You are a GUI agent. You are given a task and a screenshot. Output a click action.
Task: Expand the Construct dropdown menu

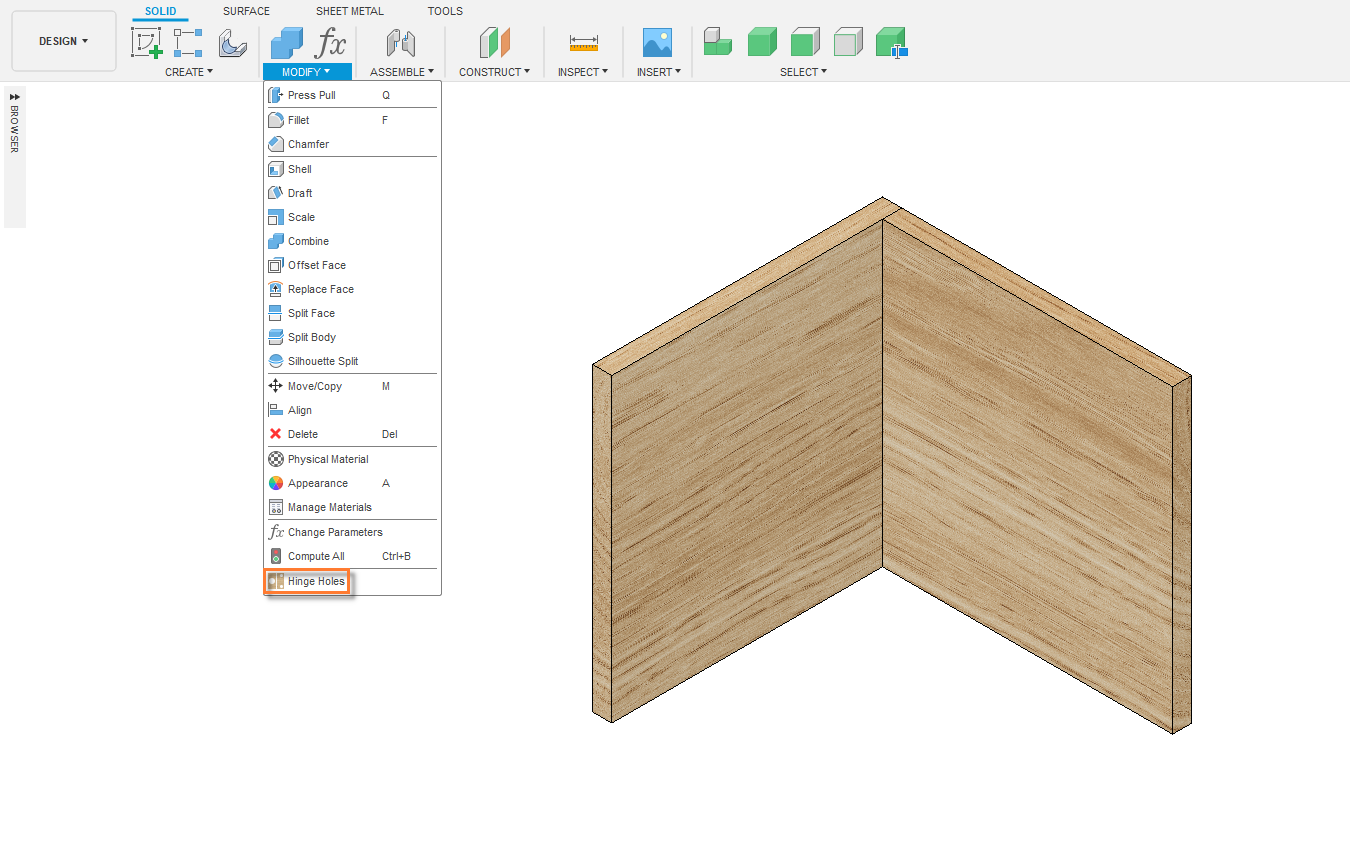point(494,72)
